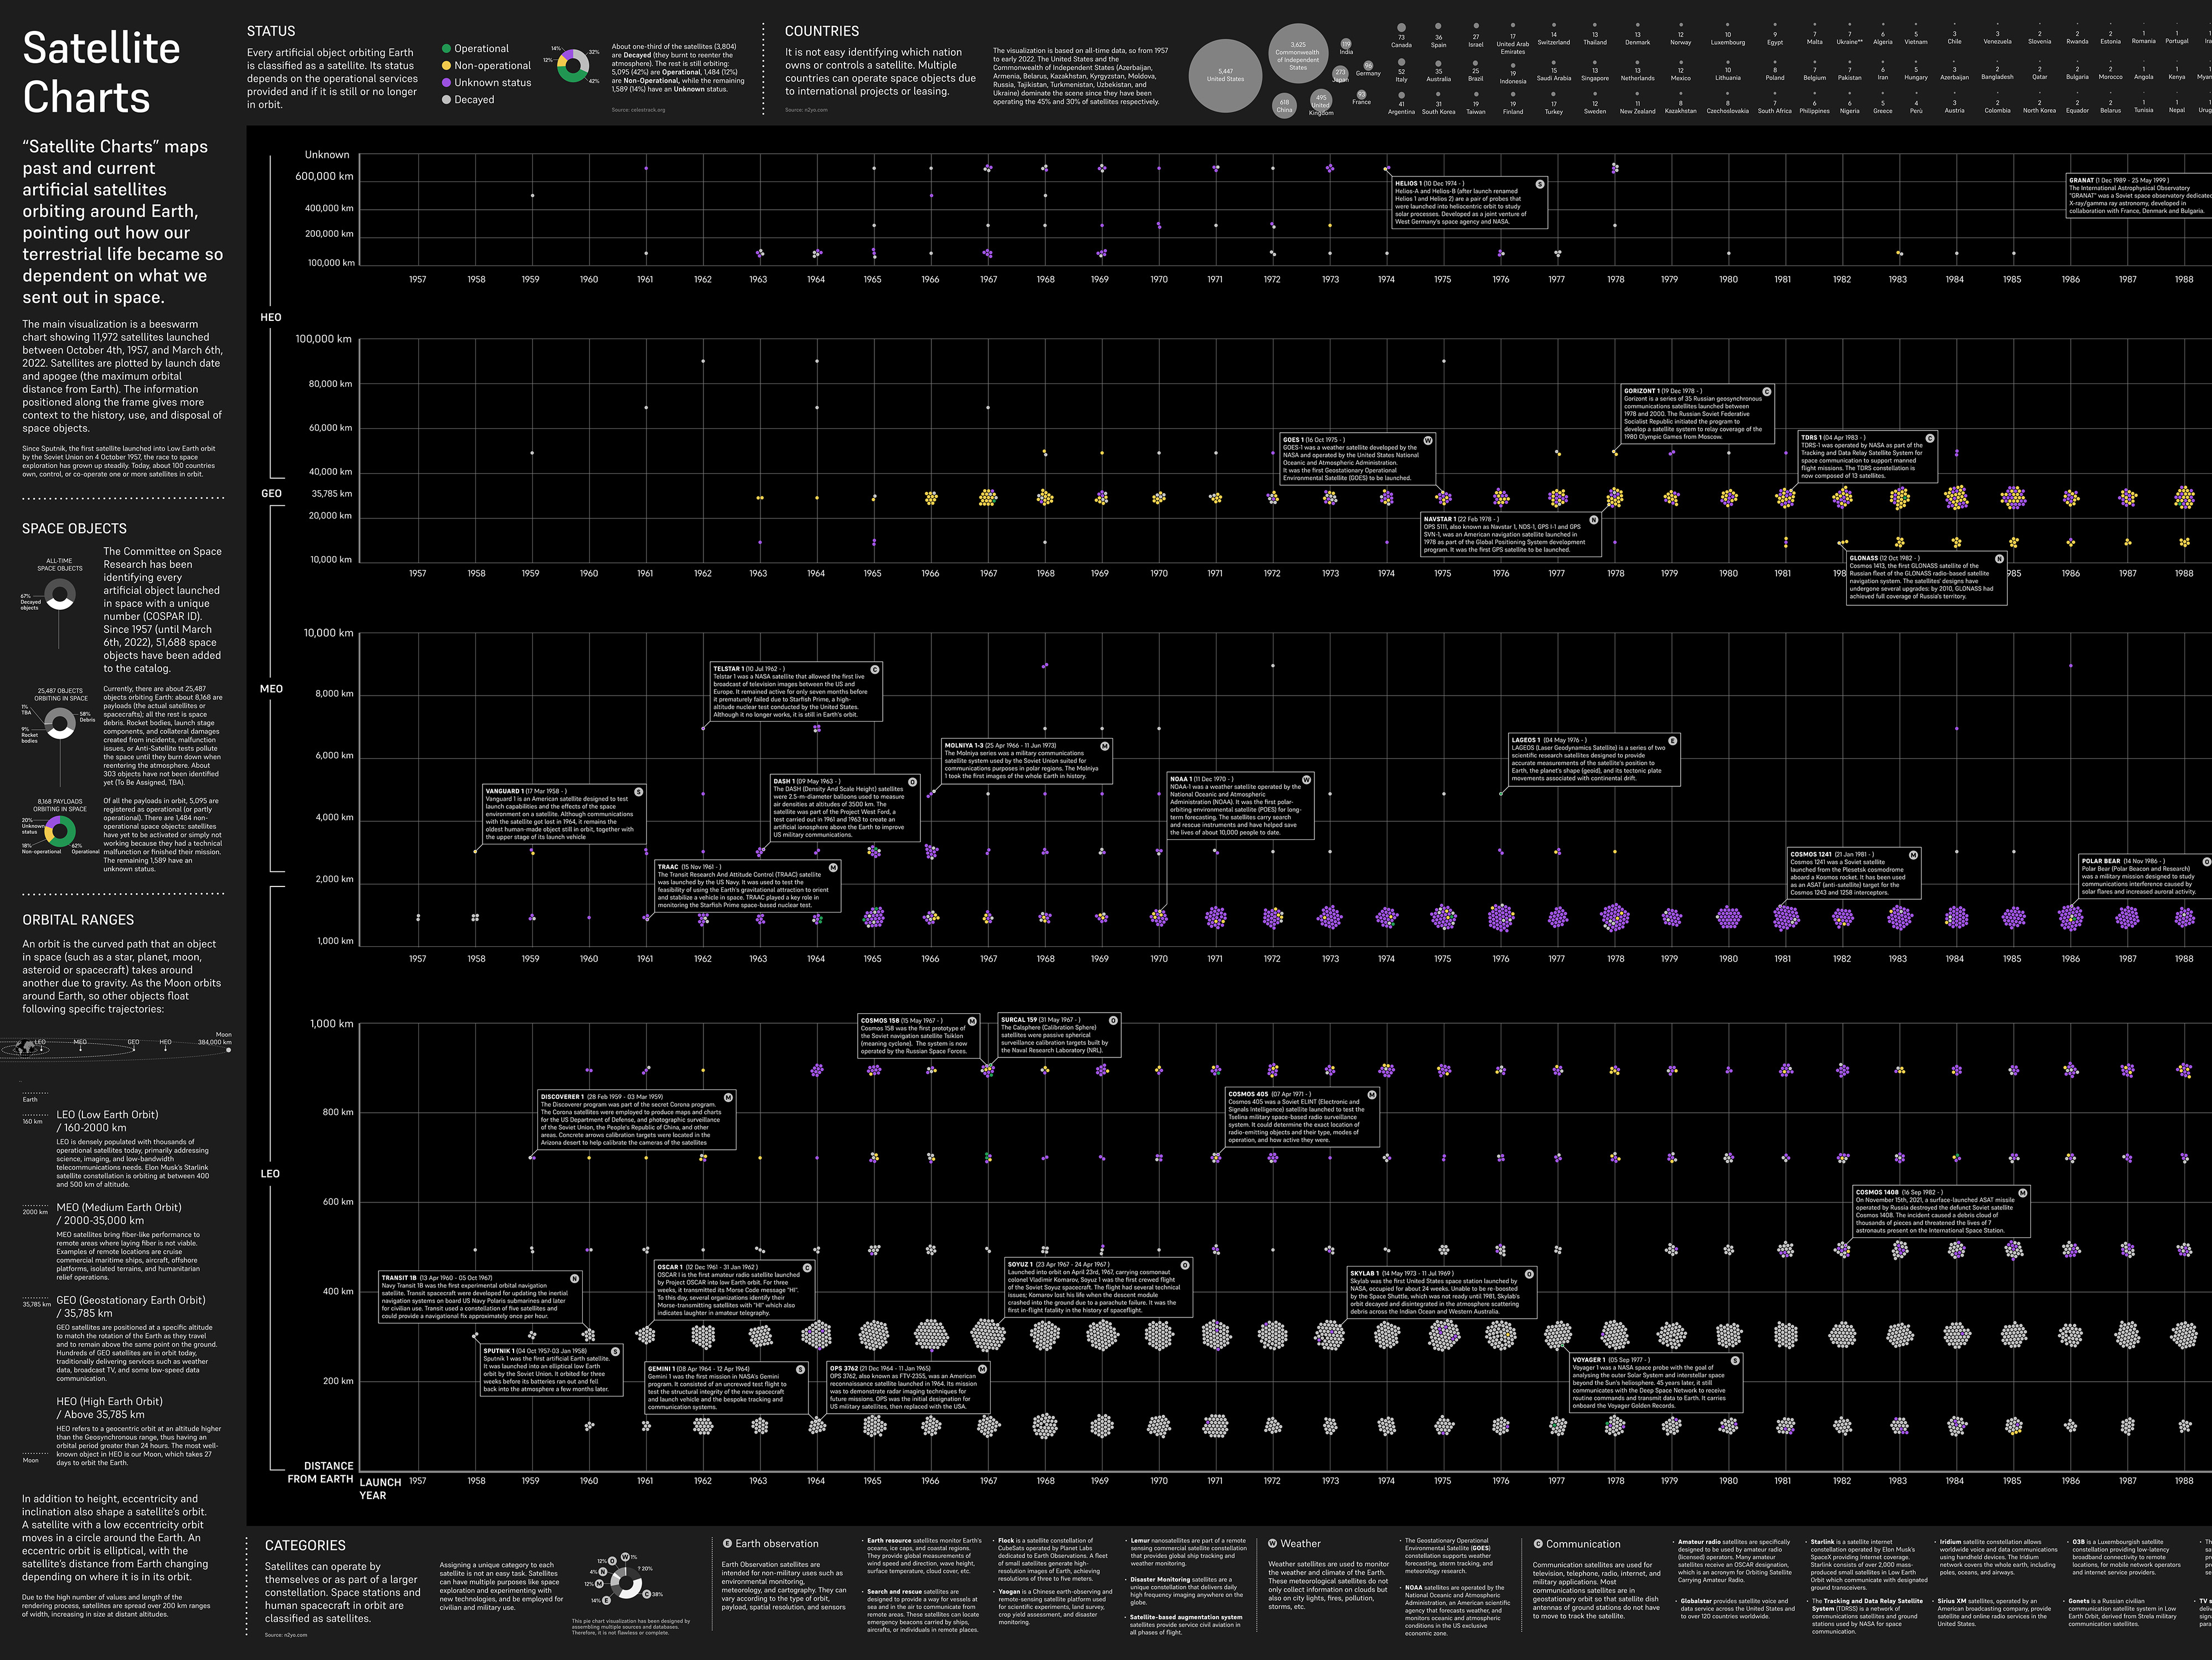2212x1660 pixels.
Task: Click the S badge on Sputnik 1 annotation
Action: click(x=615, y=1351)
